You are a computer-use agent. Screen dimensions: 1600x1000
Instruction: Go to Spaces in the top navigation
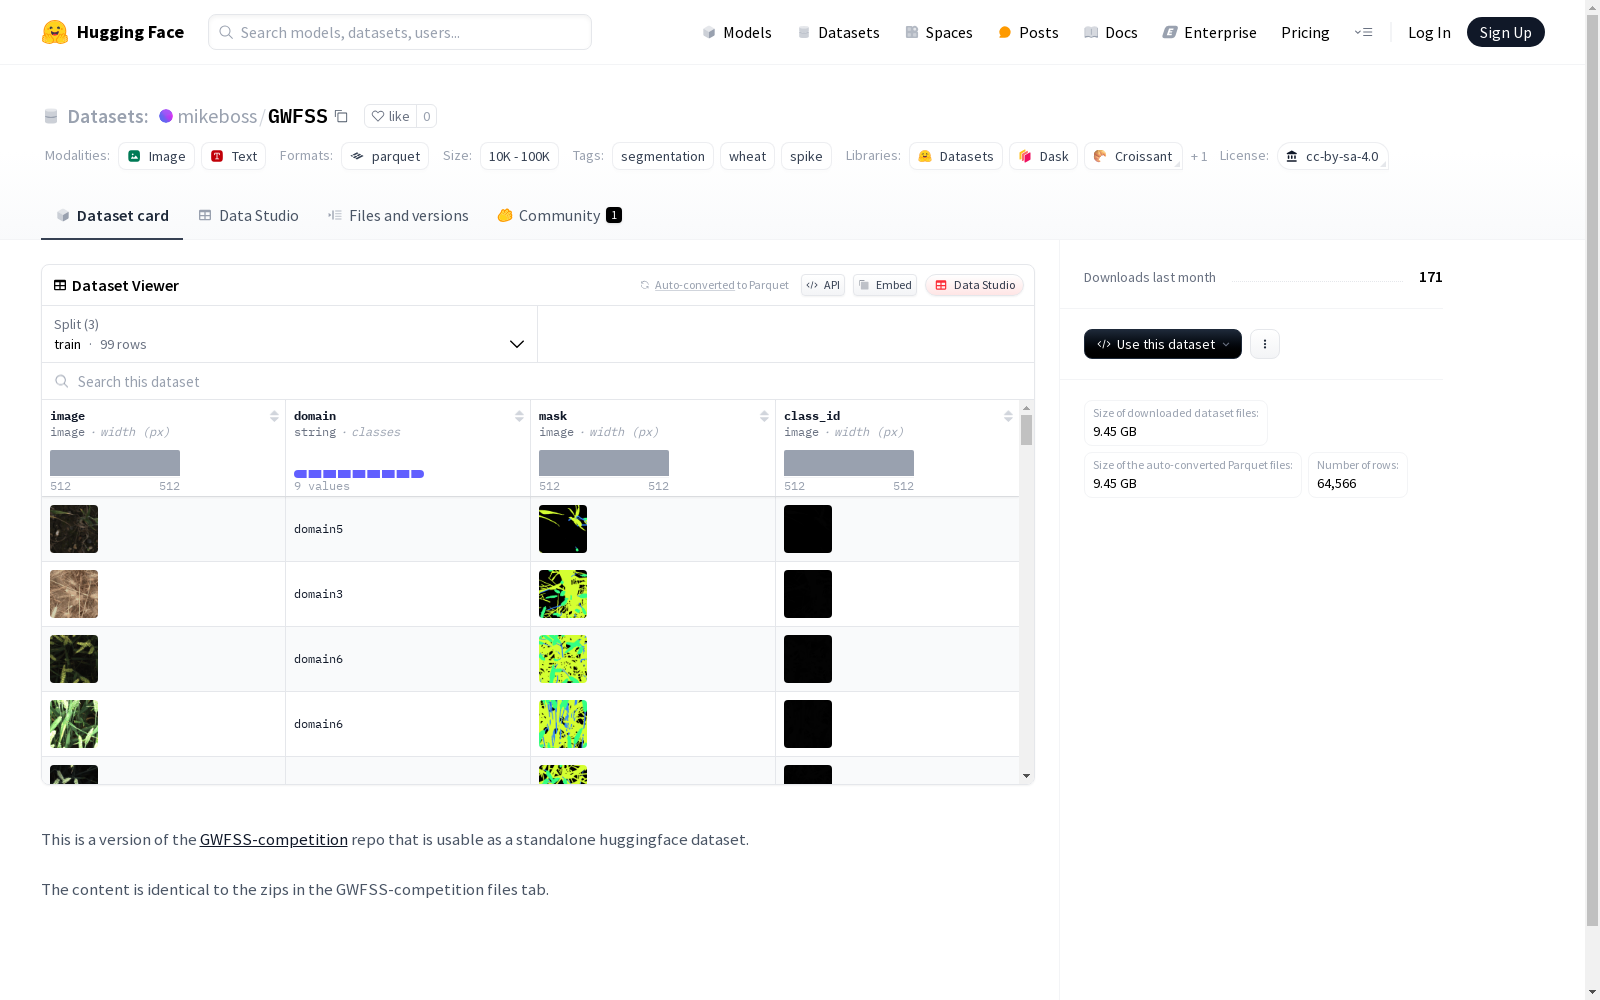pyautogui.click(x=939, y=32)
